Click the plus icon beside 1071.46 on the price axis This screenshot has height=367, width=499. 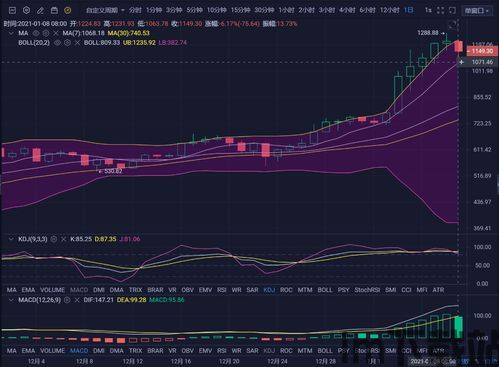pyautogui.click(x=462, y=62)
